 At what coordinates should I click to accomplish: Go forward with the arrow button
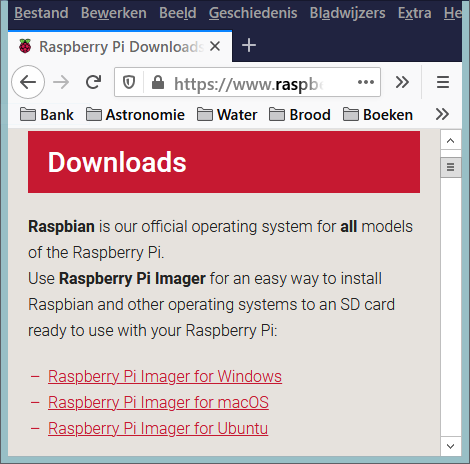coord(61,82)
